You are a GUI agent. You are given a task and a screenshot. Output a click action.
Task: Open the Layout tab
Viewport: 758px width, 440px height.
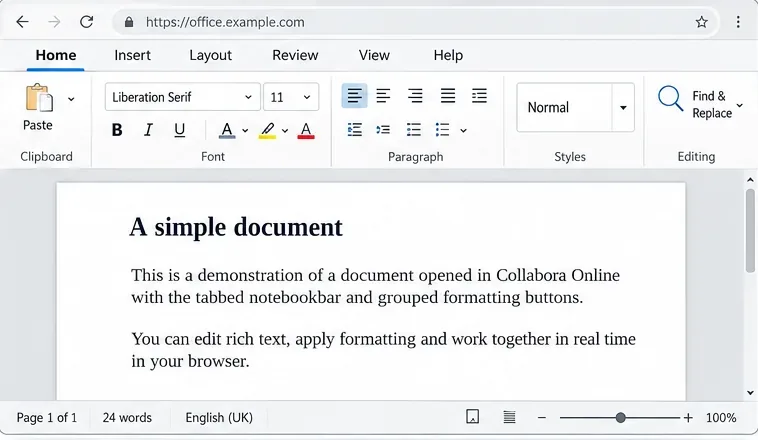210,55
